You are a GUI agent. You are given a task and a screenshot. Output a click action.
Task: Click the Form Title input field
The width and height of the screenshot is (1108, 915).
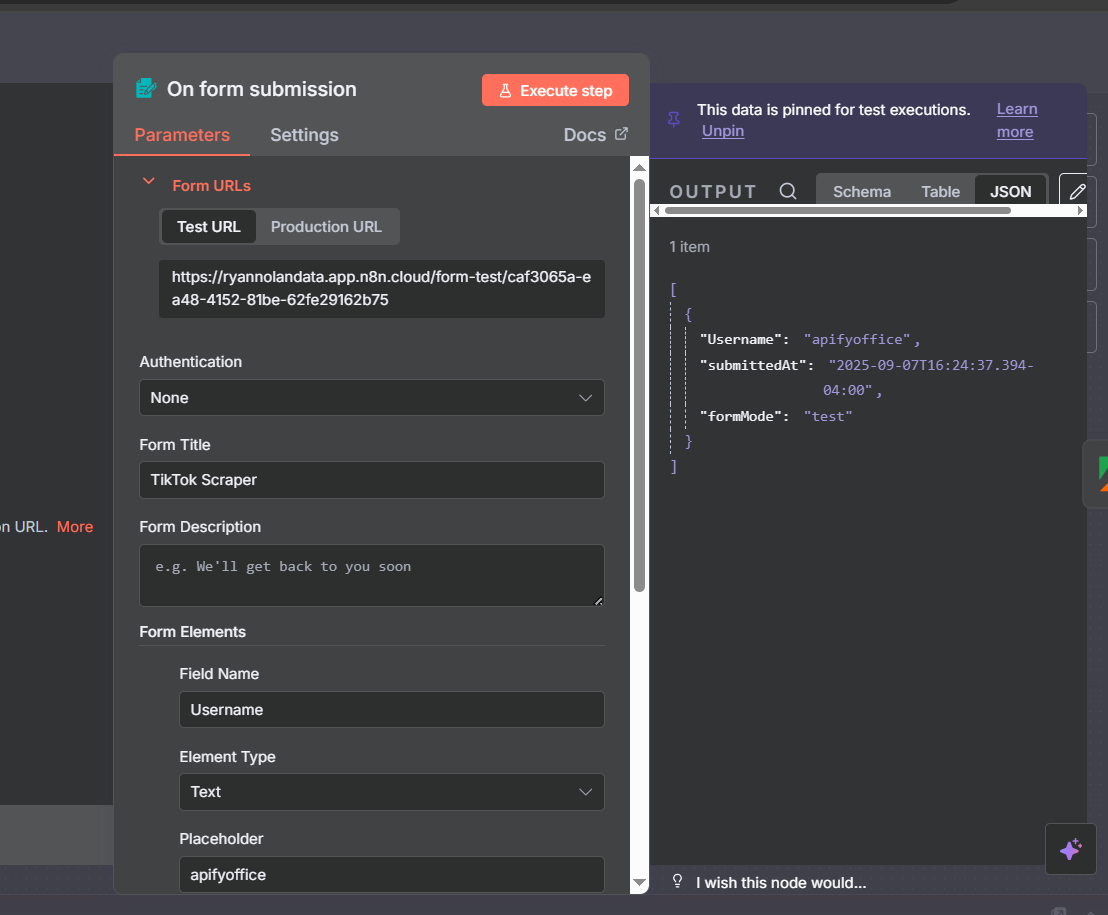(x=371, y=480)
